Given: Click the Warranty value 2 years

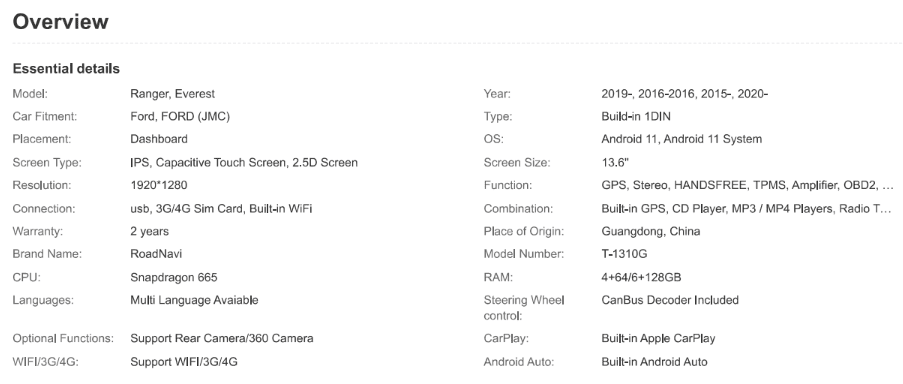Looking at the screenshot, I should (150, 231).
